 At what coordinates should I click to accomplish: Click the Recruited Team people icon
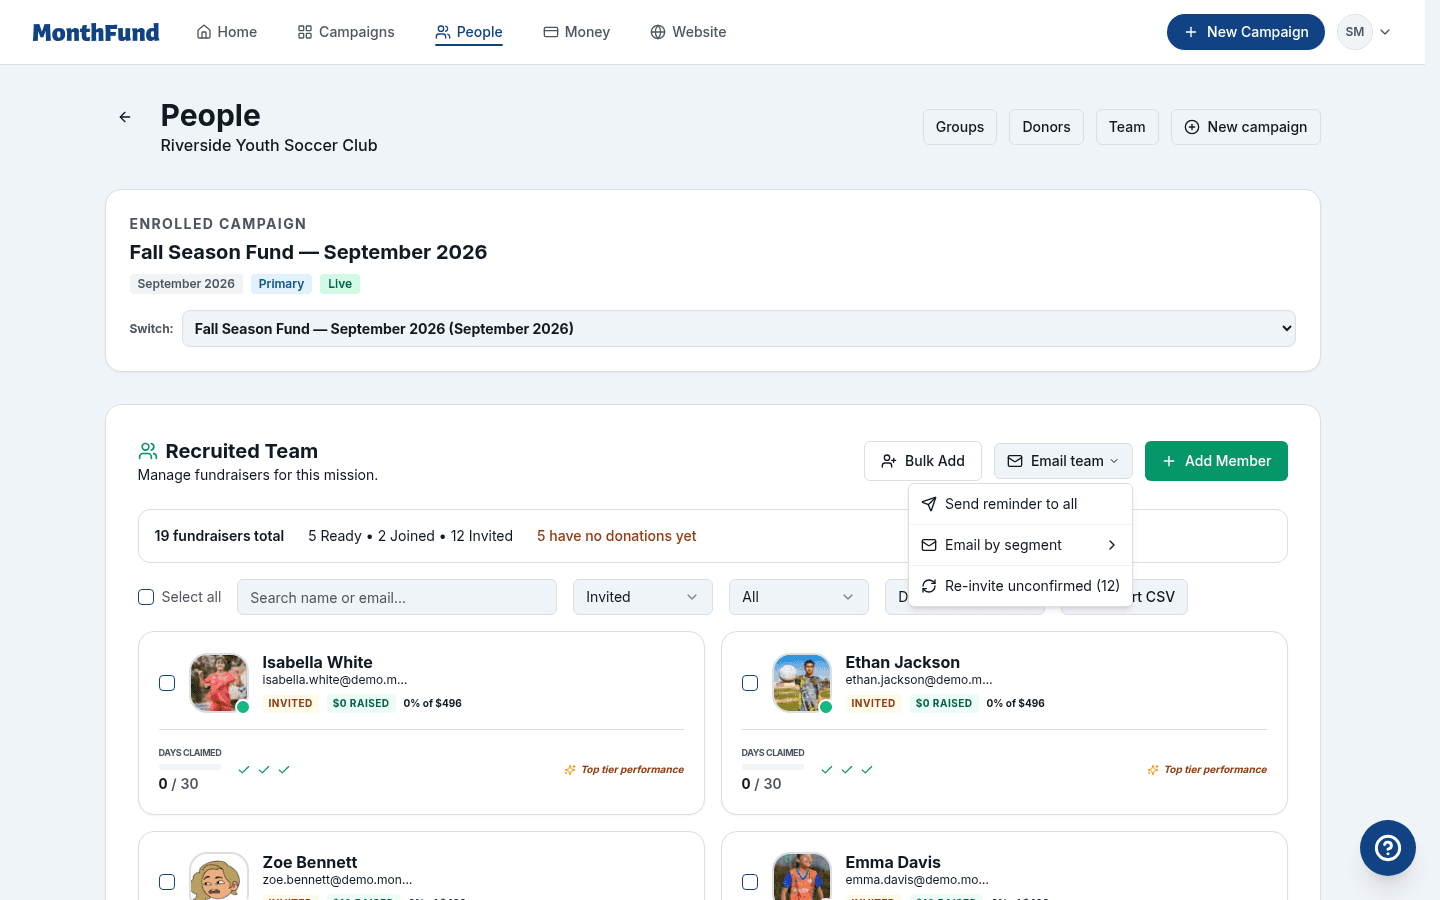[148, 451]
